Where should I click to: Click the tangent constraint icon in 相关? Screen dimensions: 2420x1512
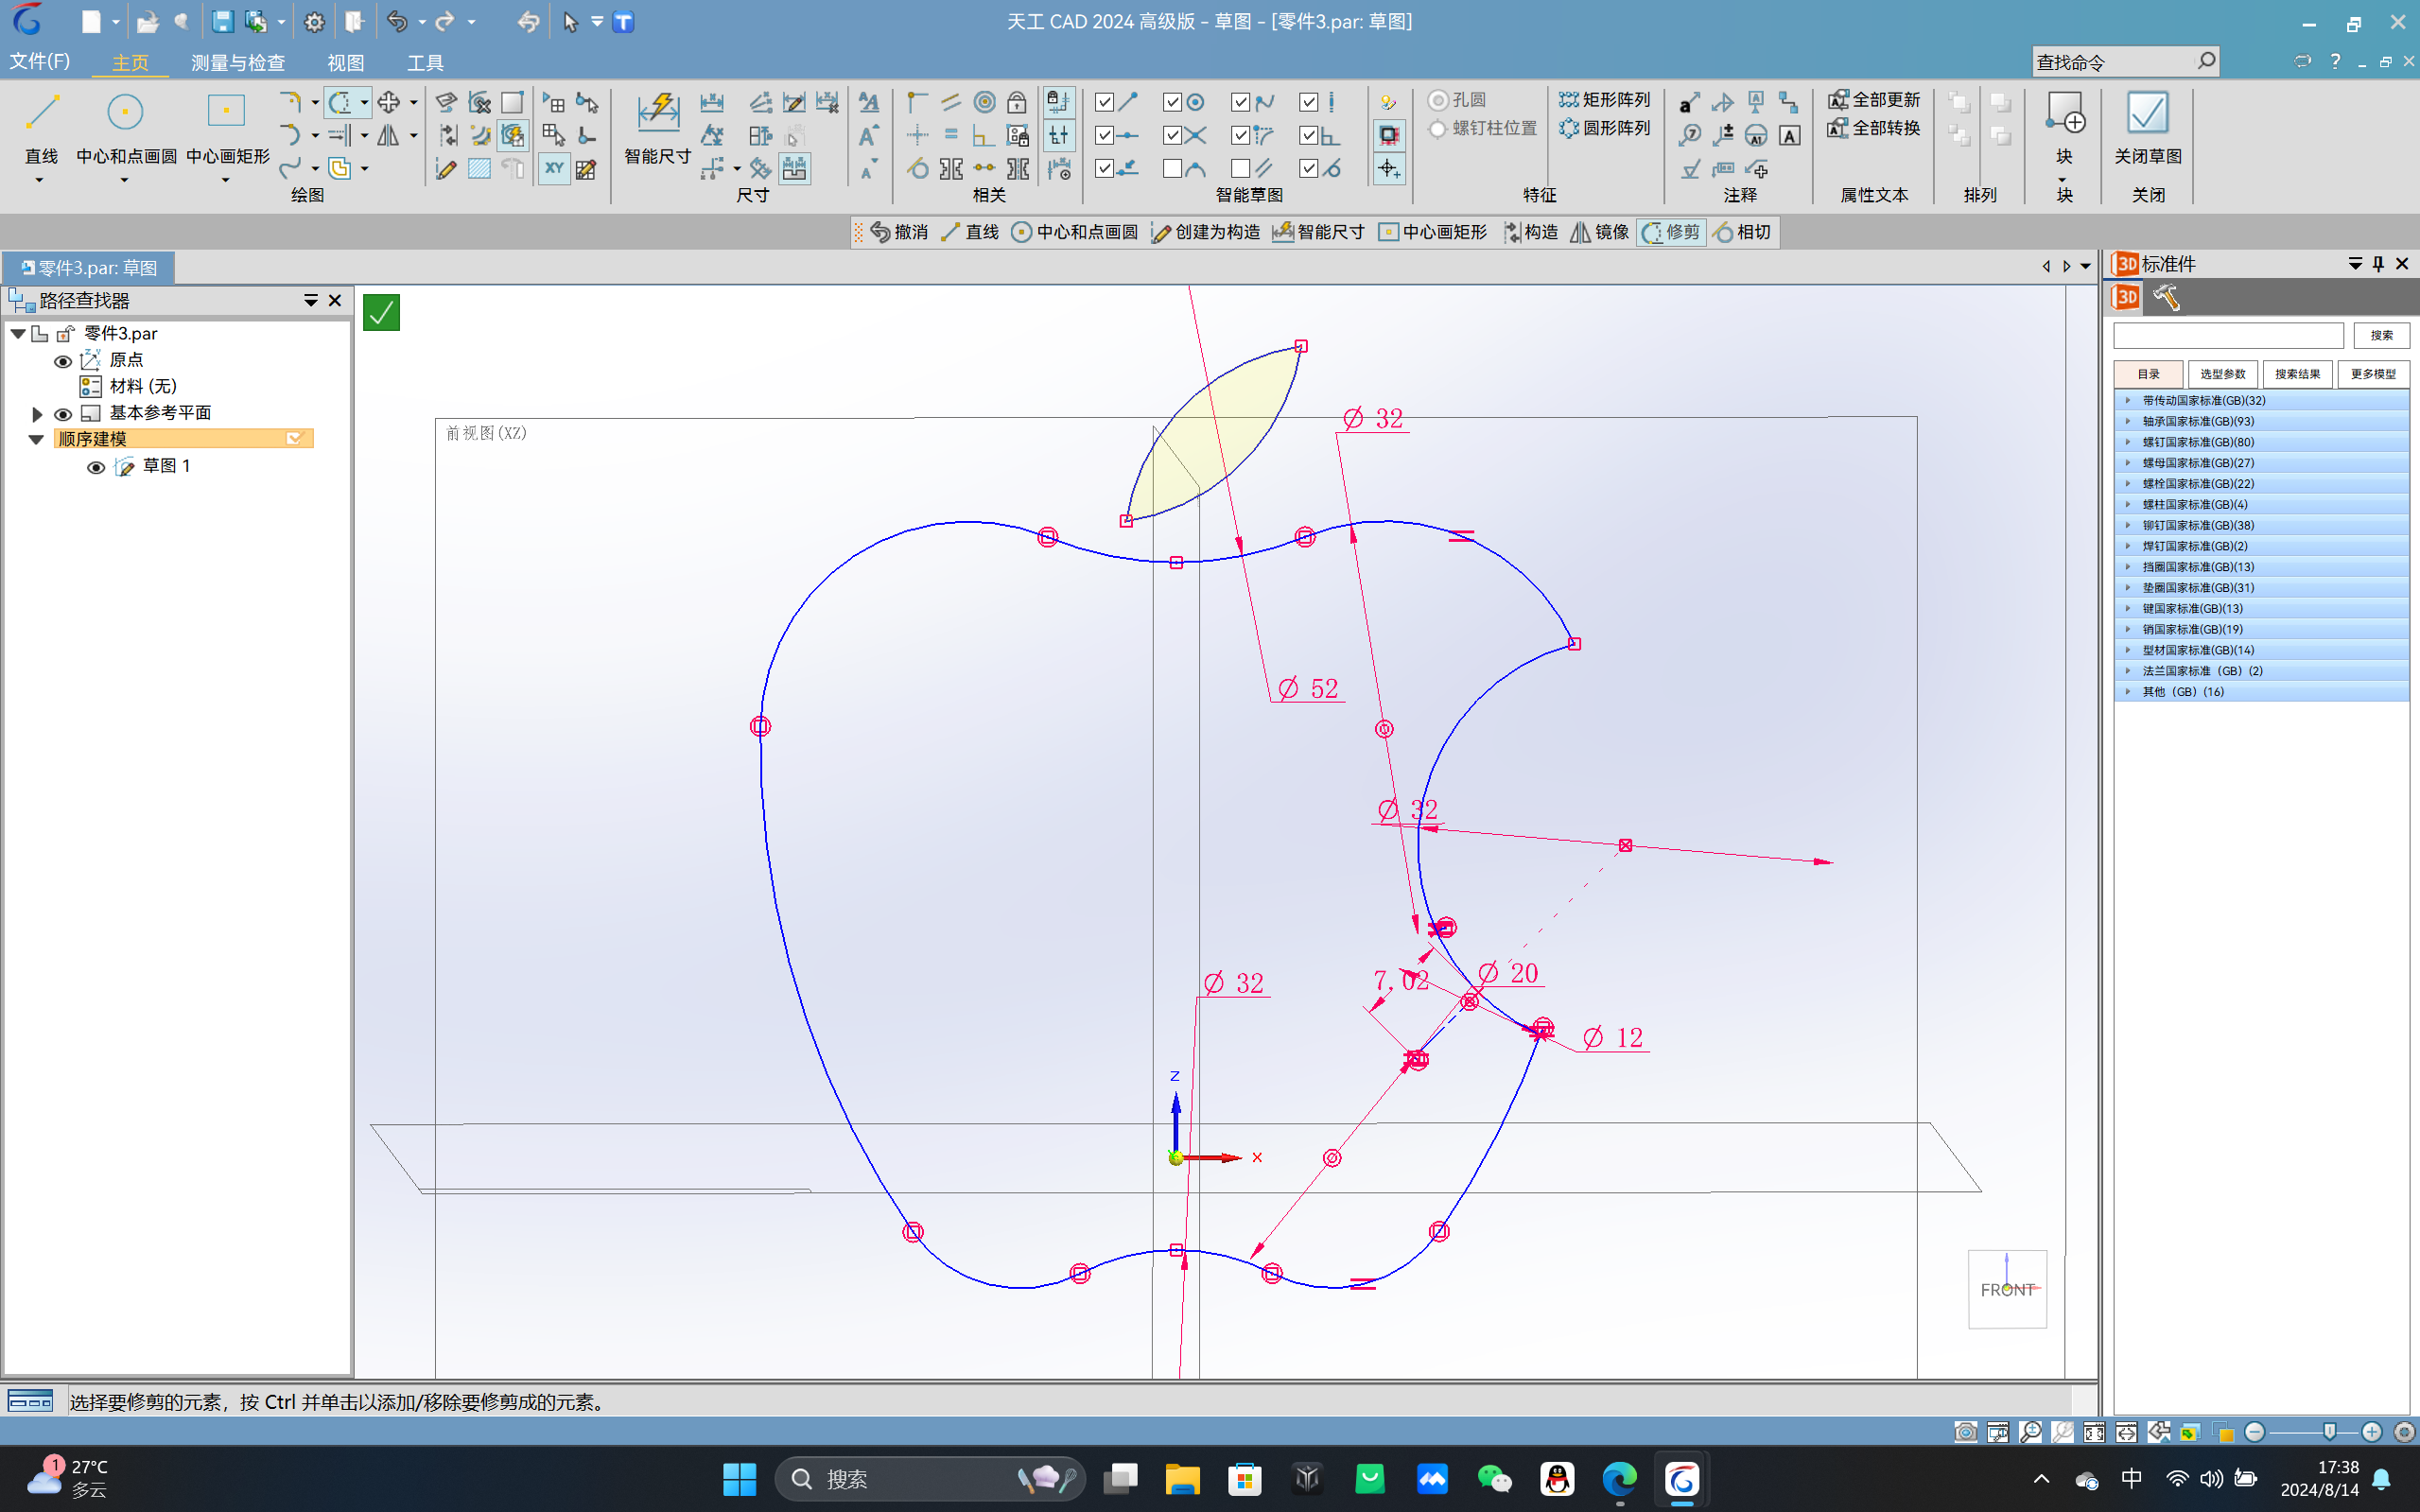coord(917,168)
